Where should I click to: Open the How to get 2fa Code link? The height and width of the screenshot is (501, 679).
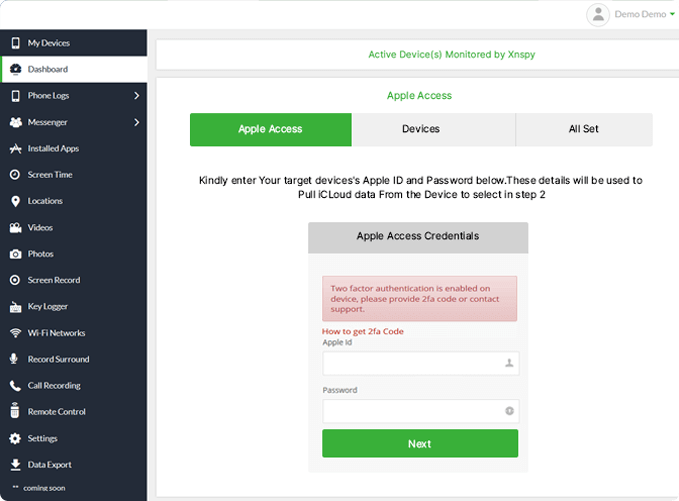[363, 331]
